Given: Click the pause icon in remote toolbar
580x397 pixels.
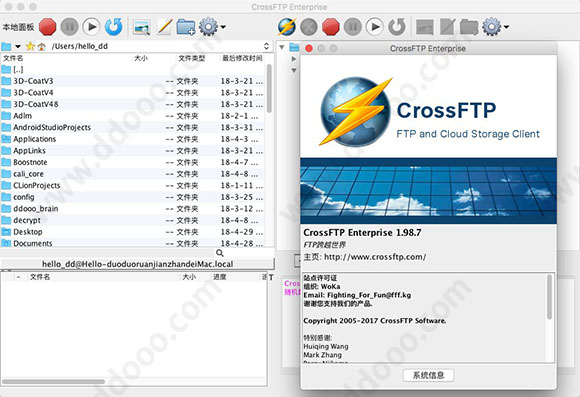Looking at the screenshot, I should [353, 27].
